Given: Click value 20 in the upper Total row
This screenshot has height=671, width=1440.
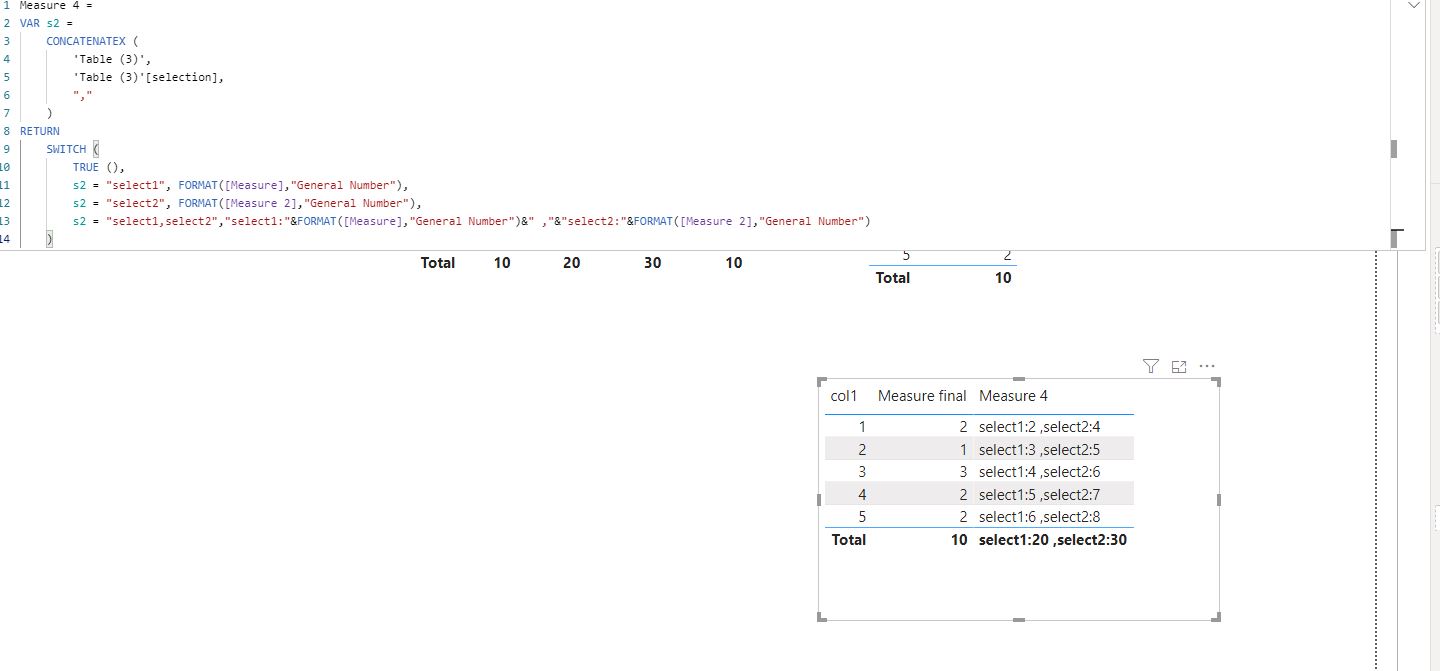Looking at the screenshot, I should [571, 263].
